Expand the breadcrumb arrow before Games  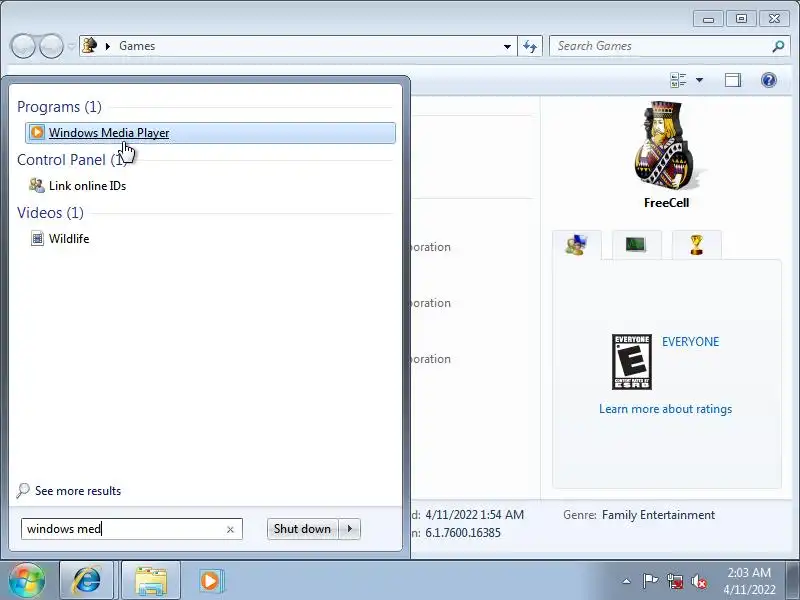[x=108, y=46]
